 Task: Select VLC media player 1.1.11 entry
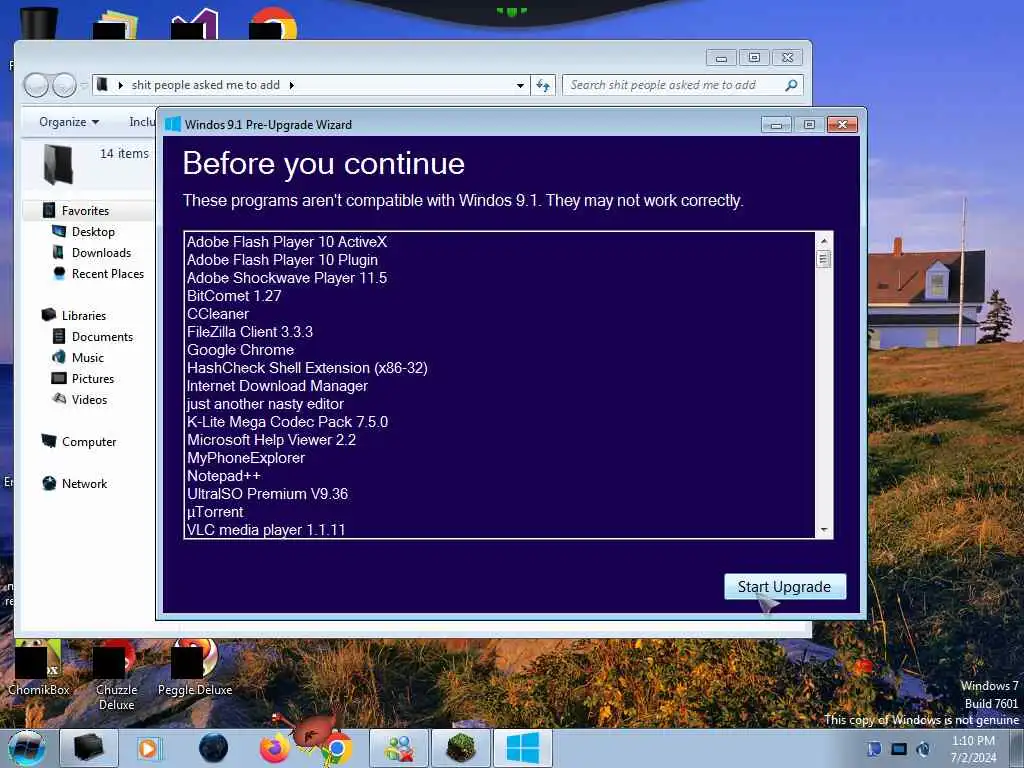[x=266, y=530]
